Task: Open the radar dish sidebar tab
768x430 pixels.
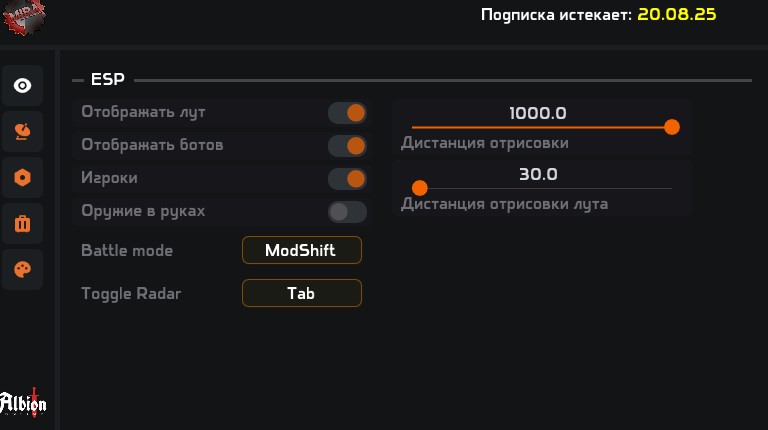Action: (x=22, y=131)
